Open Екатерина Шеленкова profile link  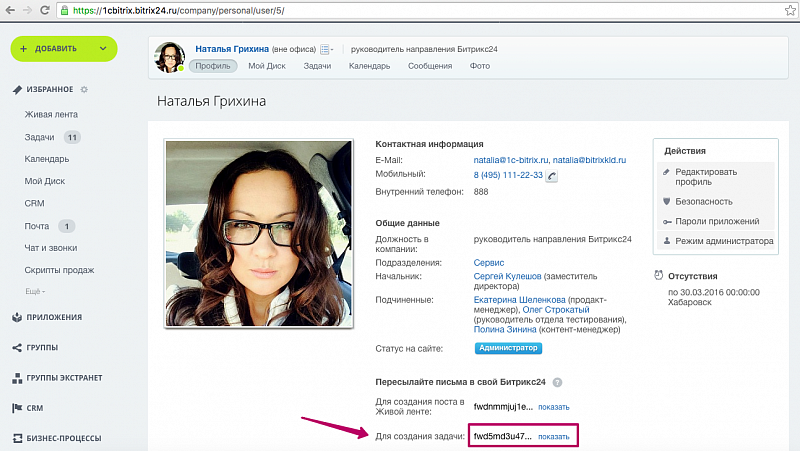pyautogui.click(x=519, y=300)
